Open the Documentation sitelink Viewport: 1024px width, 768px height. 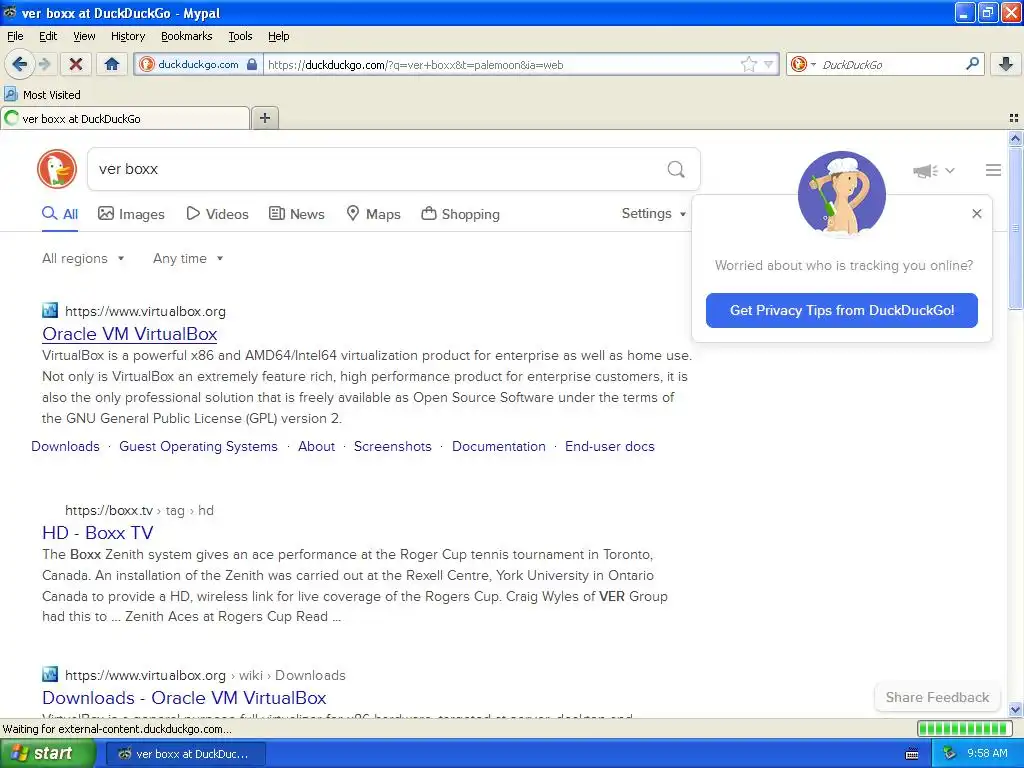(x=498, y=446)
